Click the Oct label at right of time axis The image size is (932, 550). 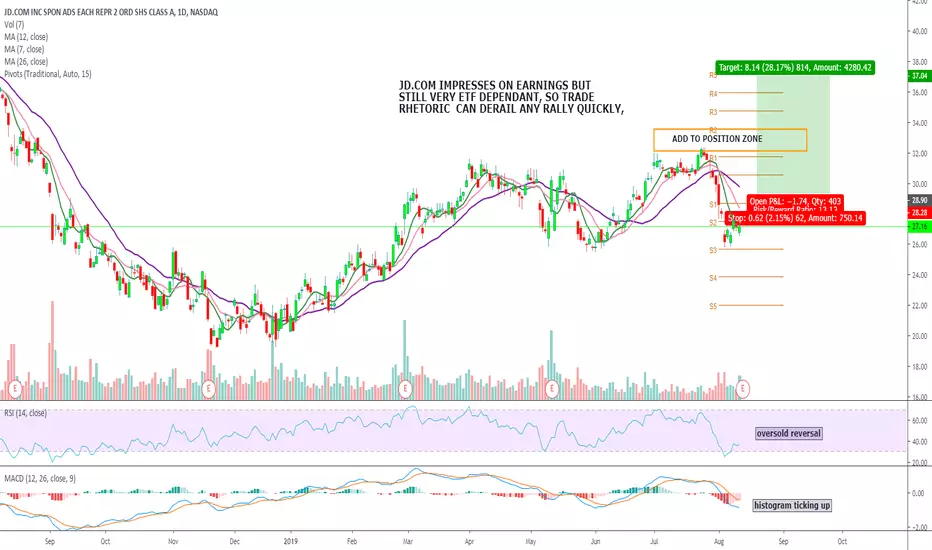coord(842,541)
